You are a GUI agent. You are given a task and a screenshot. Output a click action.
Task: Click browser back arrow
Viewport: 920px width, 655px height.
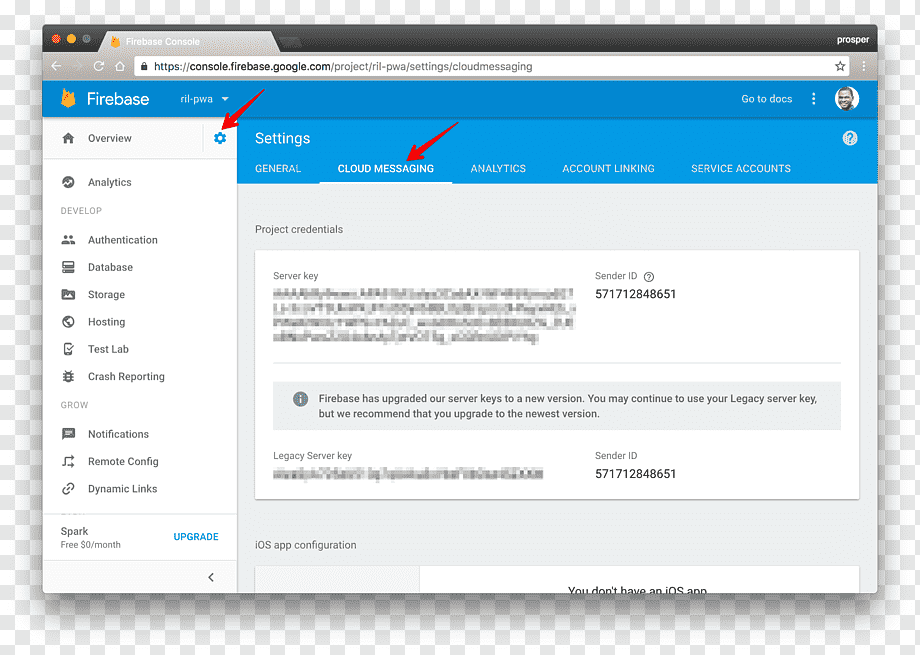pos(56,66)
